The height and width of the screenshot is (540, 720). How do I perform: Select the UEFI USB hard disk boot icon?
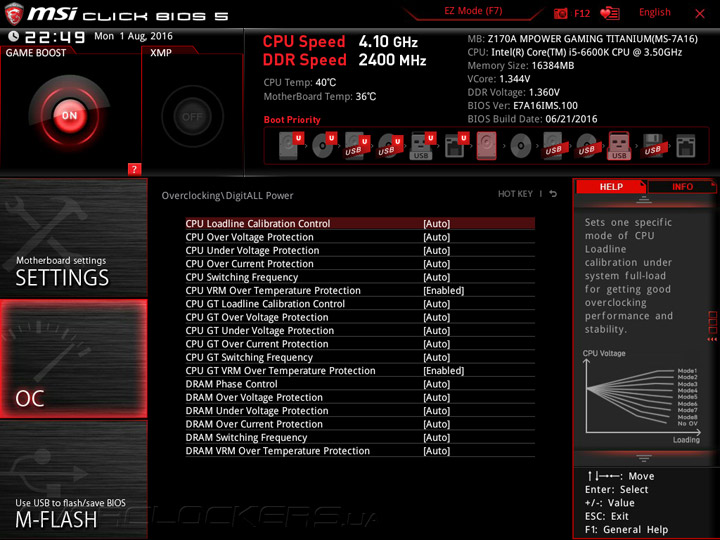(x=356, y=146)
